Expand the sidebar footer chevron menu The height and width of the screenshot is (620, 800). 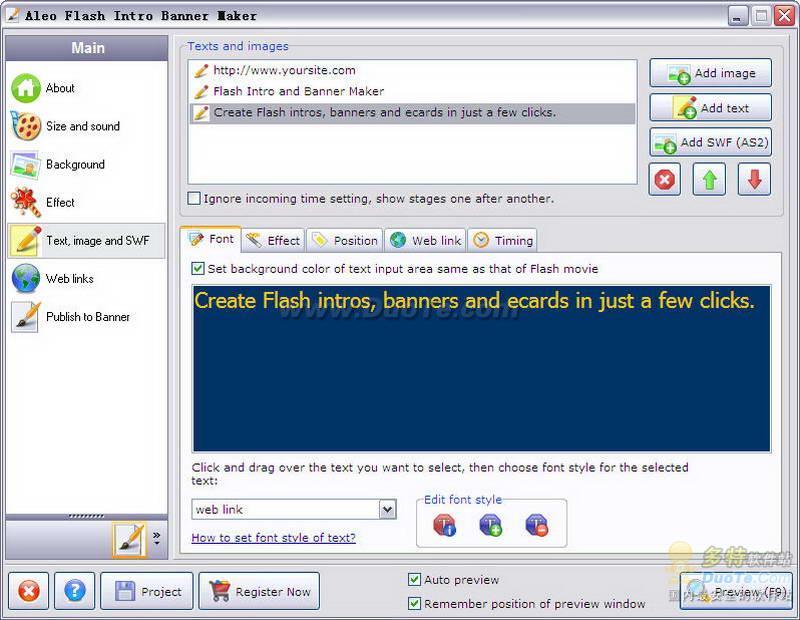pyautogui.click(x=157, y=538)
